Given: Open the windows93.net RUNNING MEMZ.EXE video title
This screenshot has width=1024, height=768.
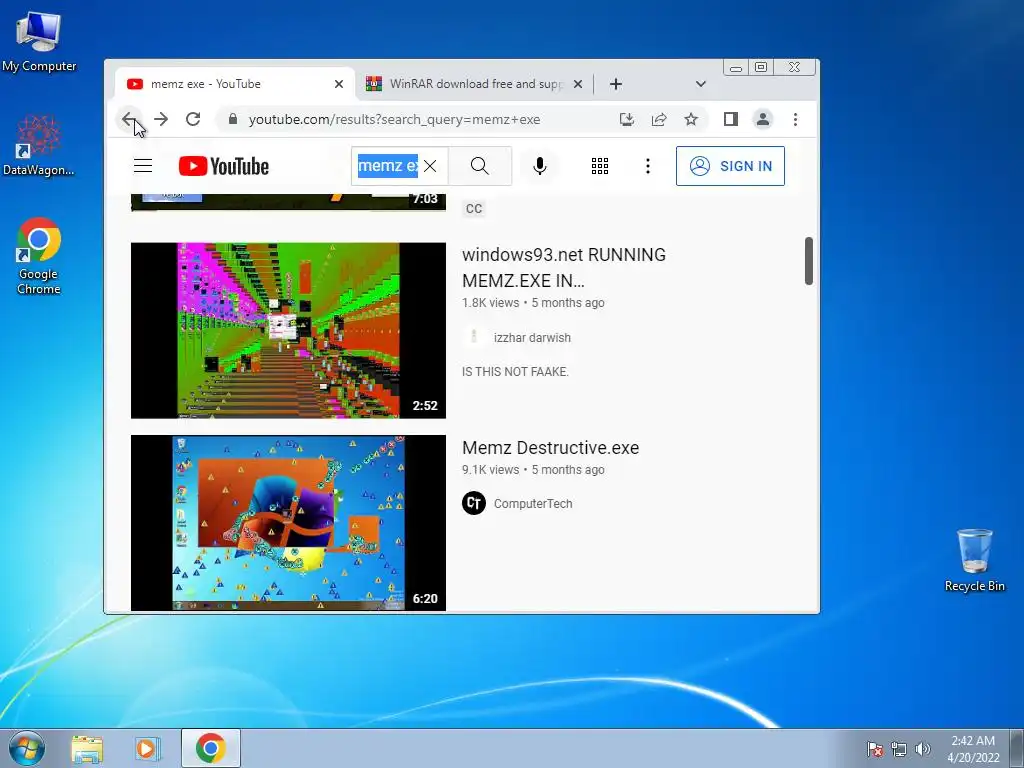Looking at the screenshot, I should 564,268.
